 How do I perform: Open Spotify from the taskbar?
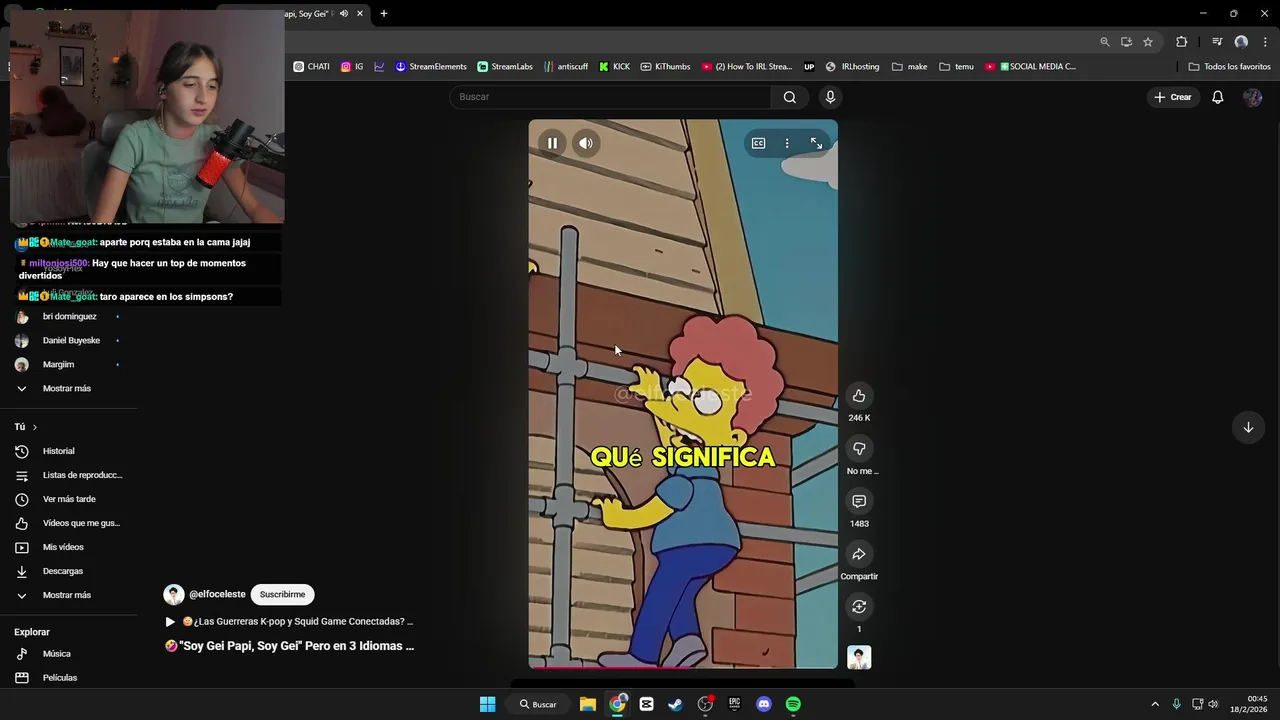[x=793, y=704]
